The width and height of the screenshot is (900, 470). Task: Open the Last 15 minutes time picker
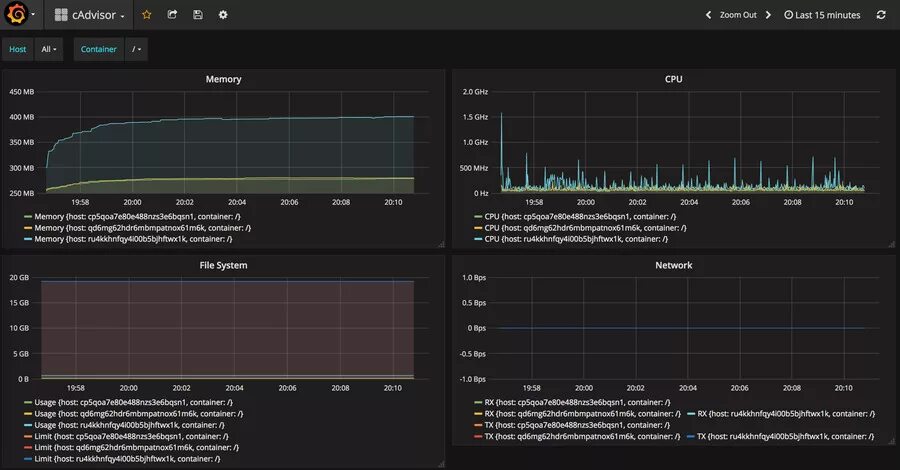click(x=822, y=15)
